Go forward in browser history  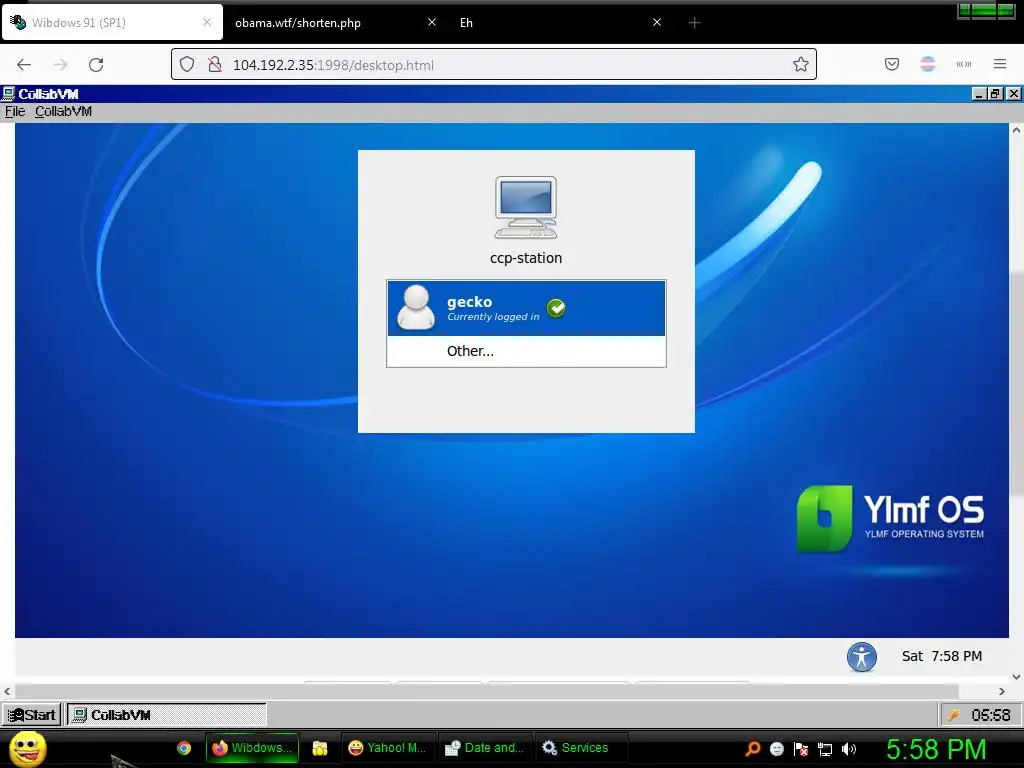(60, 65)
